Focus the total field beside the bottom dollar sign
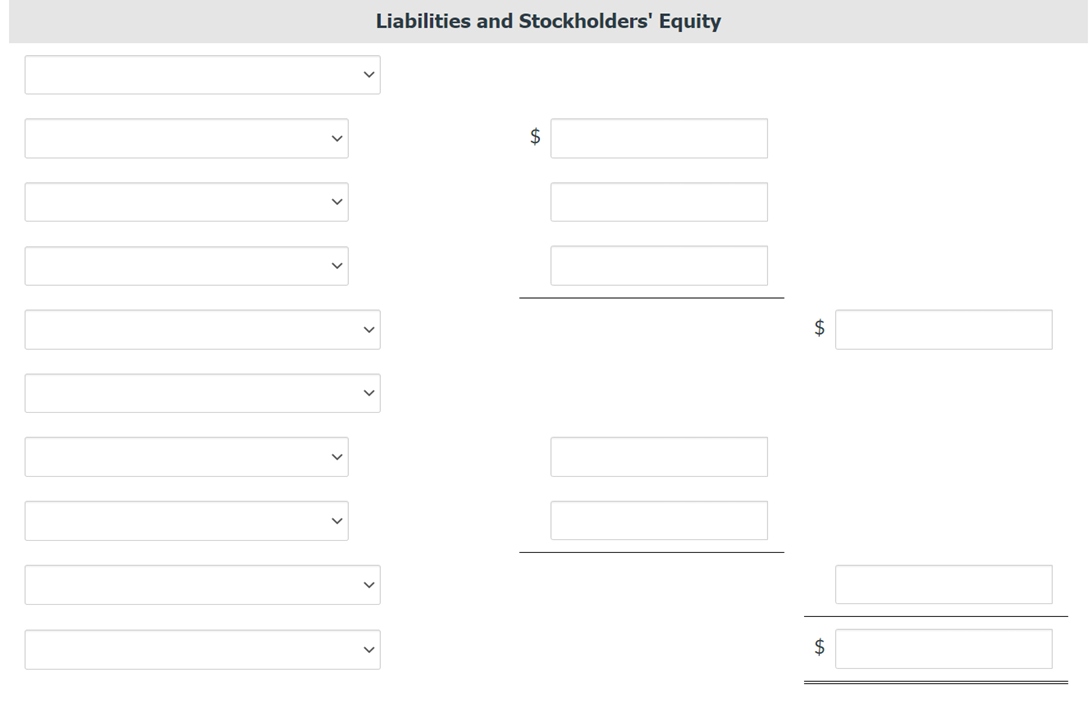Image resolution: width=1090 pixels, height=707 pixels. [944, 648]
